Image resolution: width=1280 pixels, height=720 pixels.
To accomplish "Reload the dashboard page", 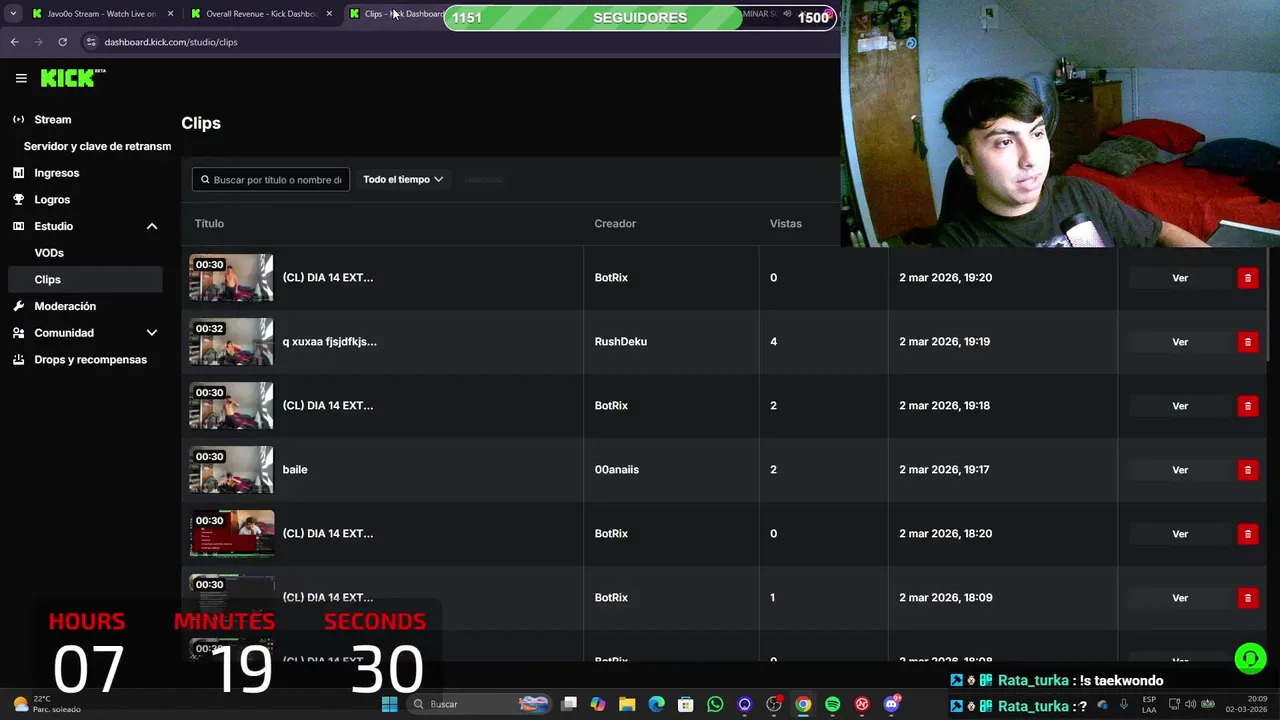I will point(62,42).
